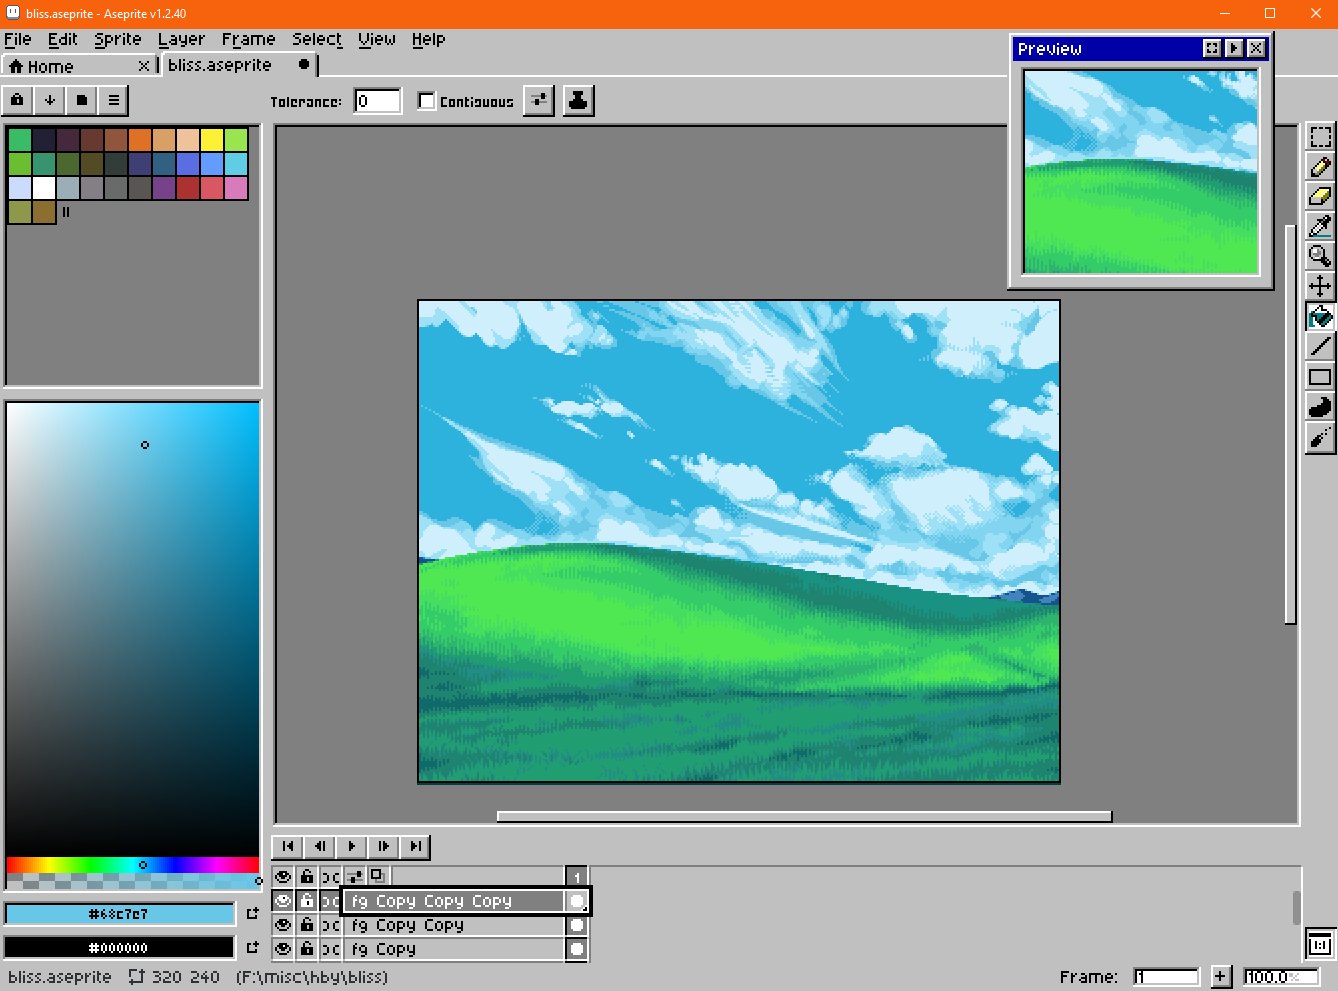Open the View menu
Image resolution: width=1338 pixels, height=991 pixels.
pos(377,39)
